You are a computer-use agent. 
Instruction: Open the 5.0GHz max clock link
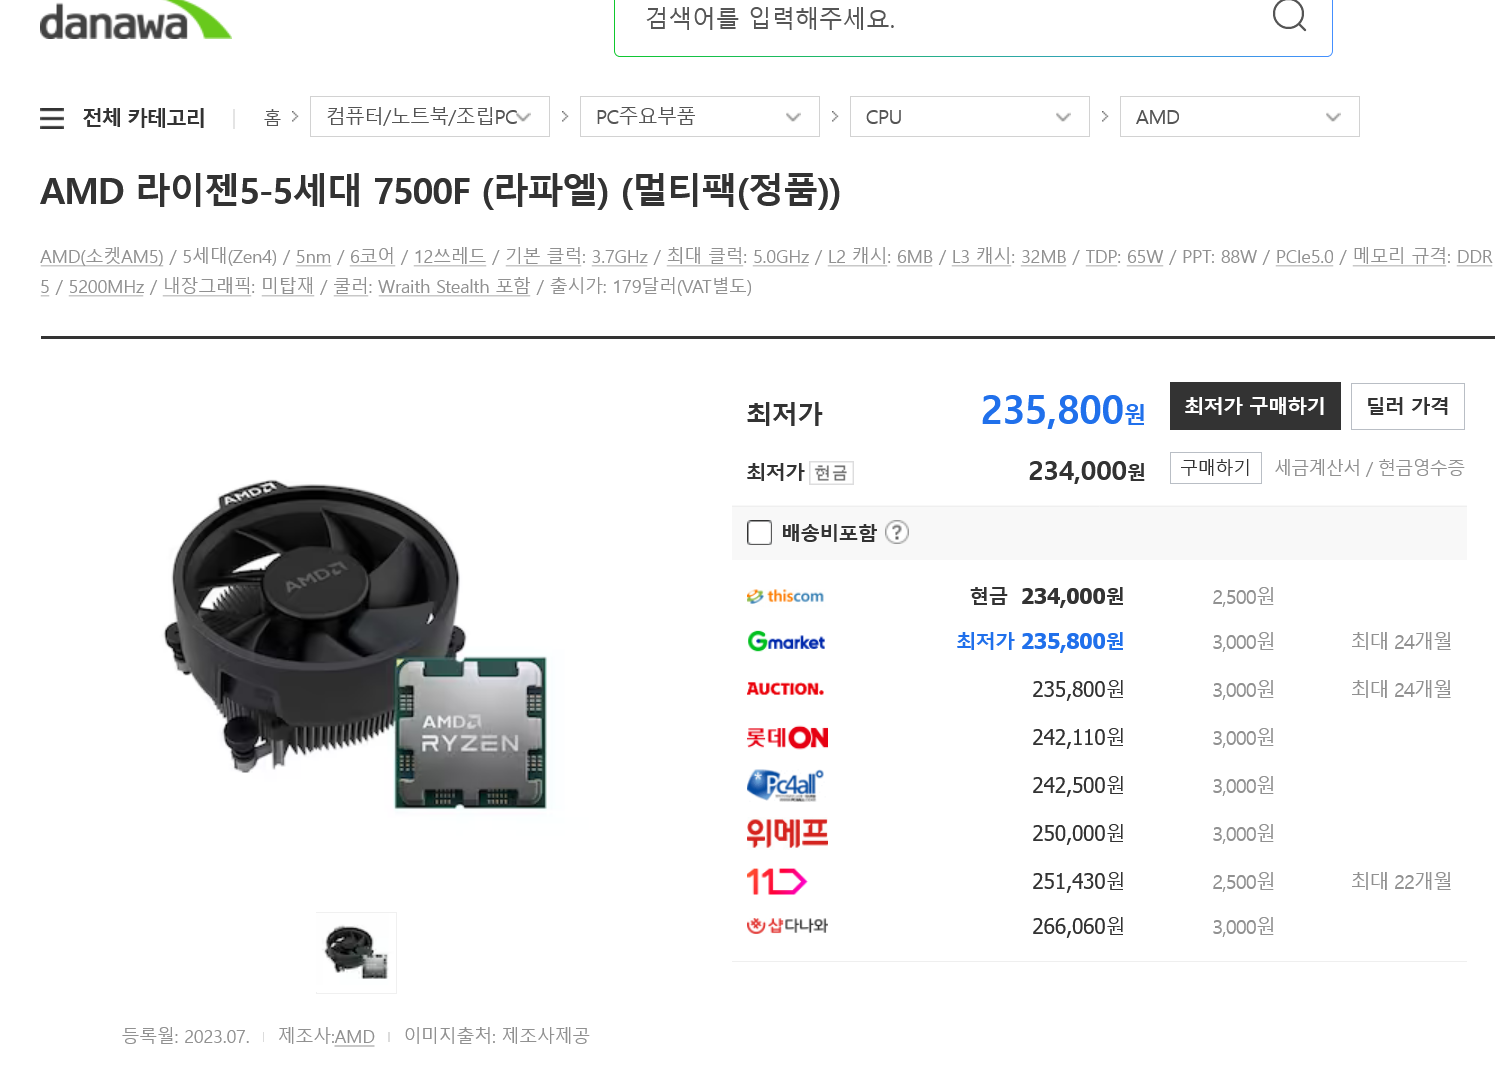coord(781,257)
